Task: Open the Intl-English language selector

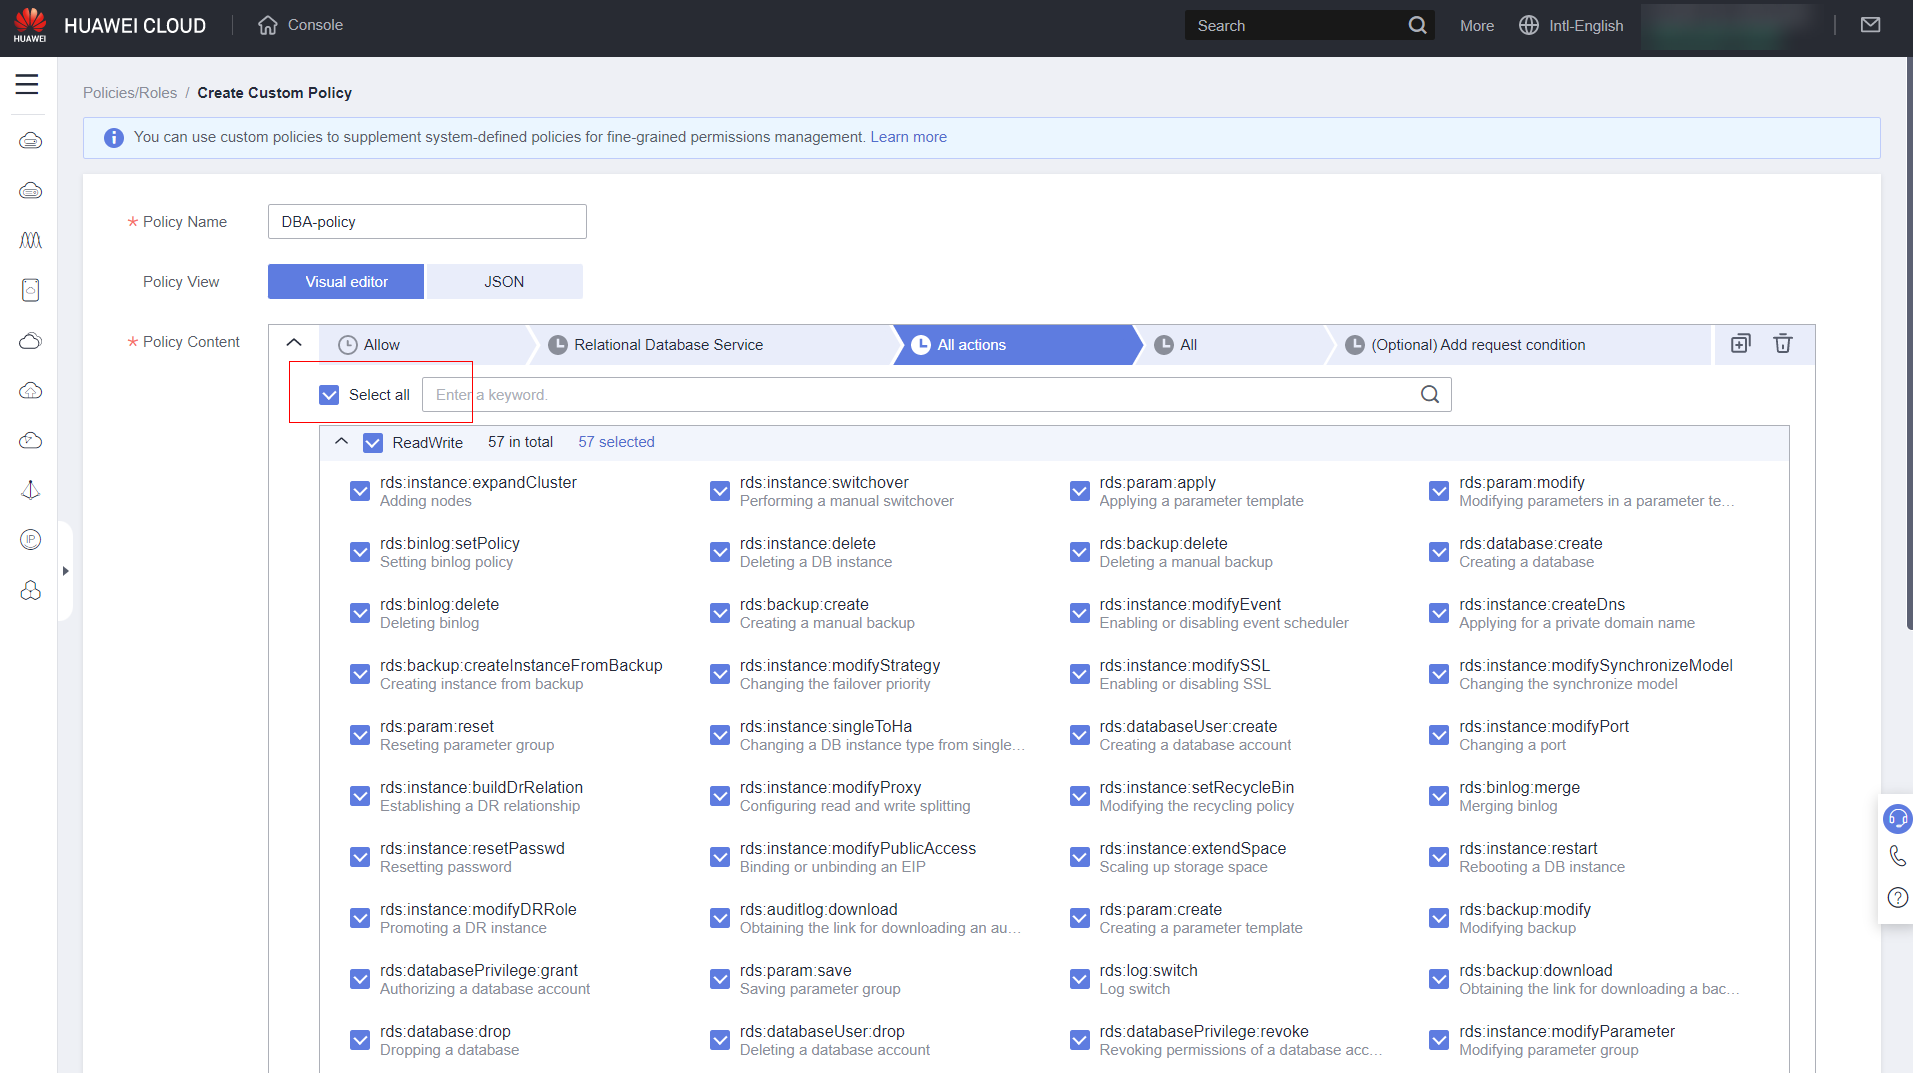Action: pos(1571,25)
